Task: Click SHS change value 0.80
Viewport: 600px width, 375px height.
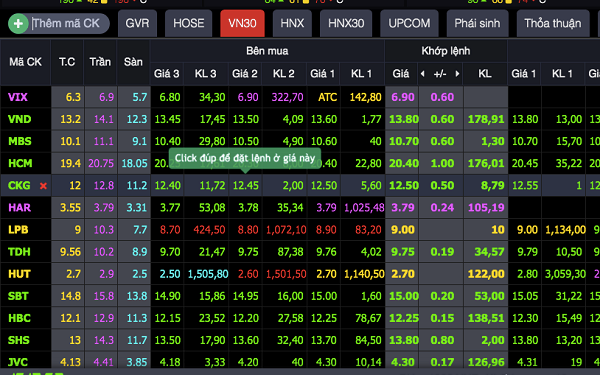Action: pos(442,340)
